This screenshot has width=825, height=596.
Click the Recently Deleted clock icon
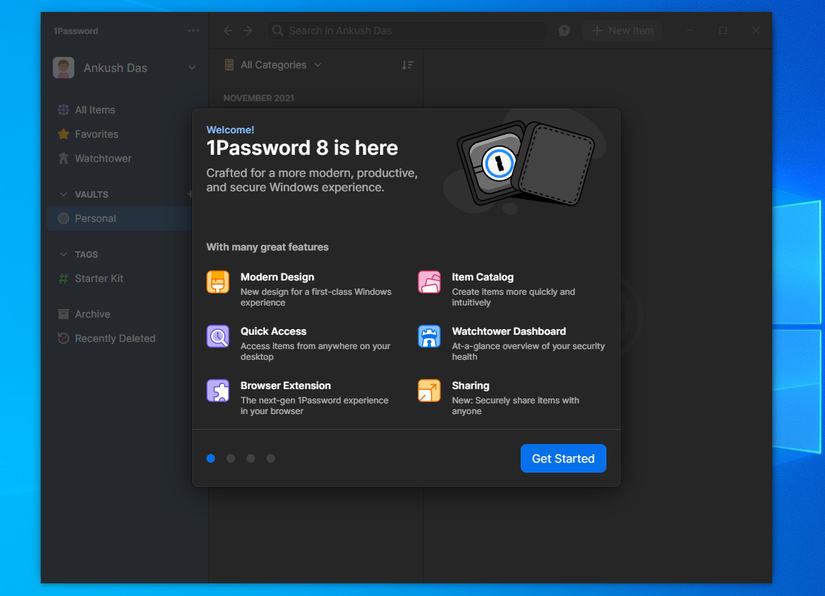64,338
